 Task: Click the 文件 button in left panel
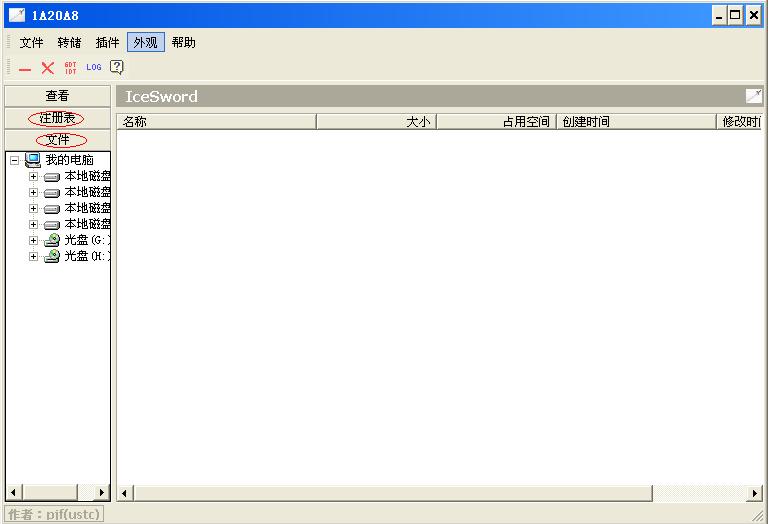click(57, 140)
